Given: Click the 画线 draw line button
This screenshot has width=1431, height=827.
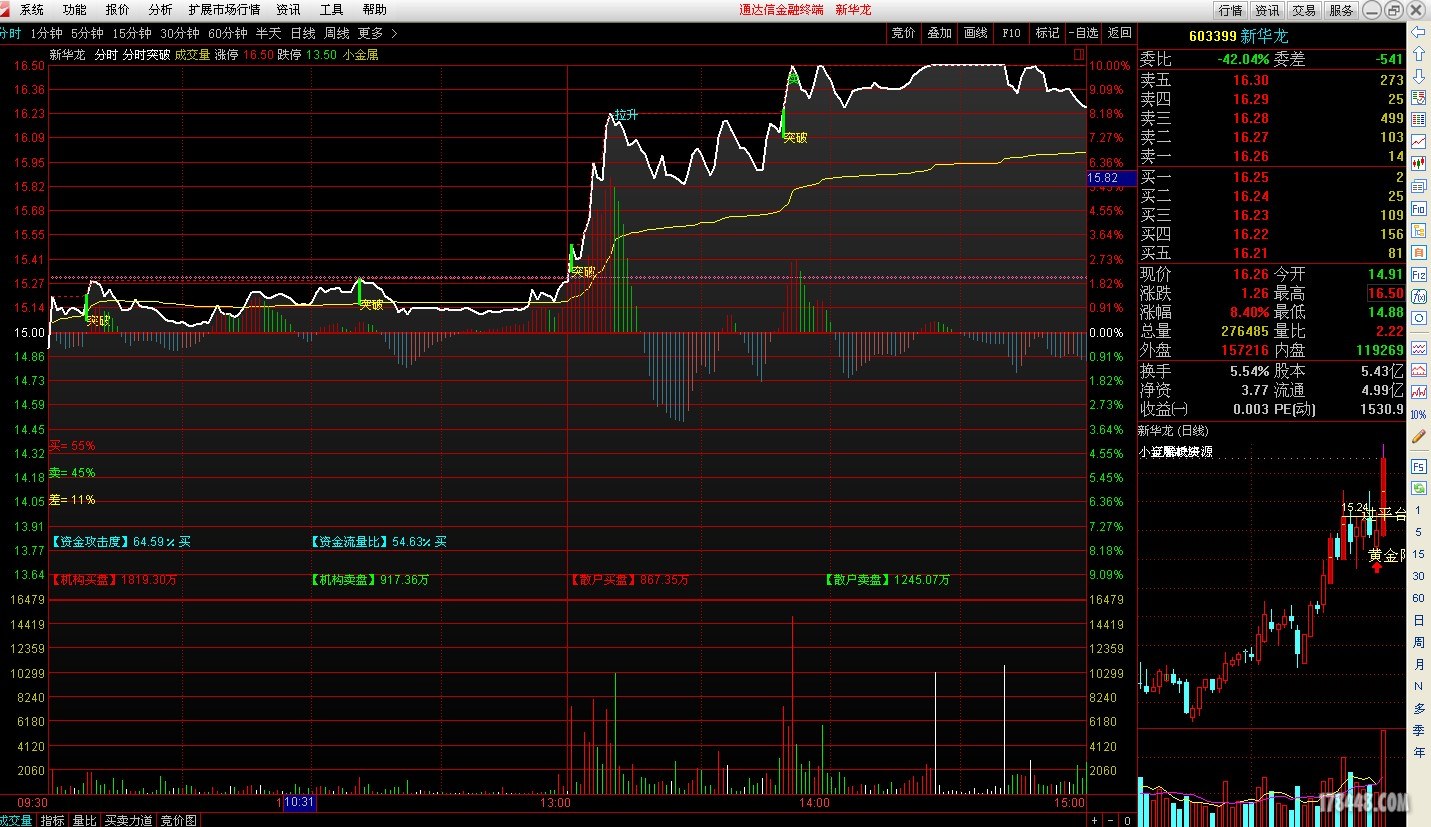Looking at the screenshot, I should click(x=975, y=33).
